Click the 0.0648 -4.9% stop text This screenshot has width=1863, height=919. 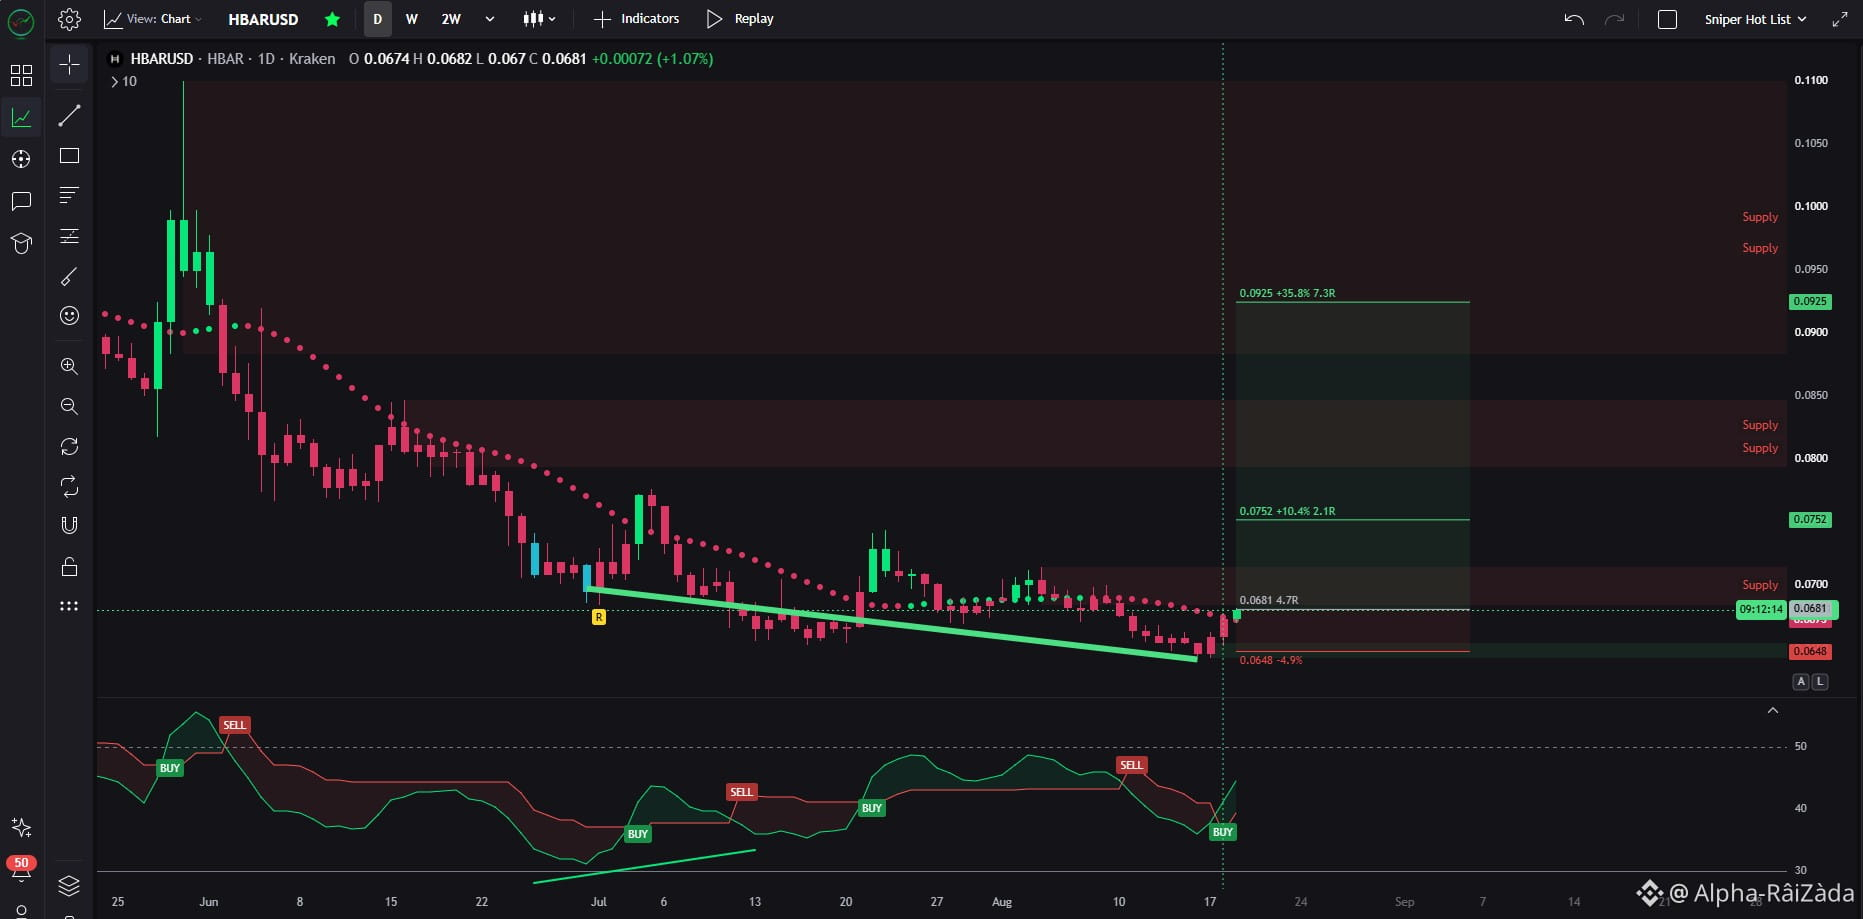pyautogui.click(x=1270, y=660)
